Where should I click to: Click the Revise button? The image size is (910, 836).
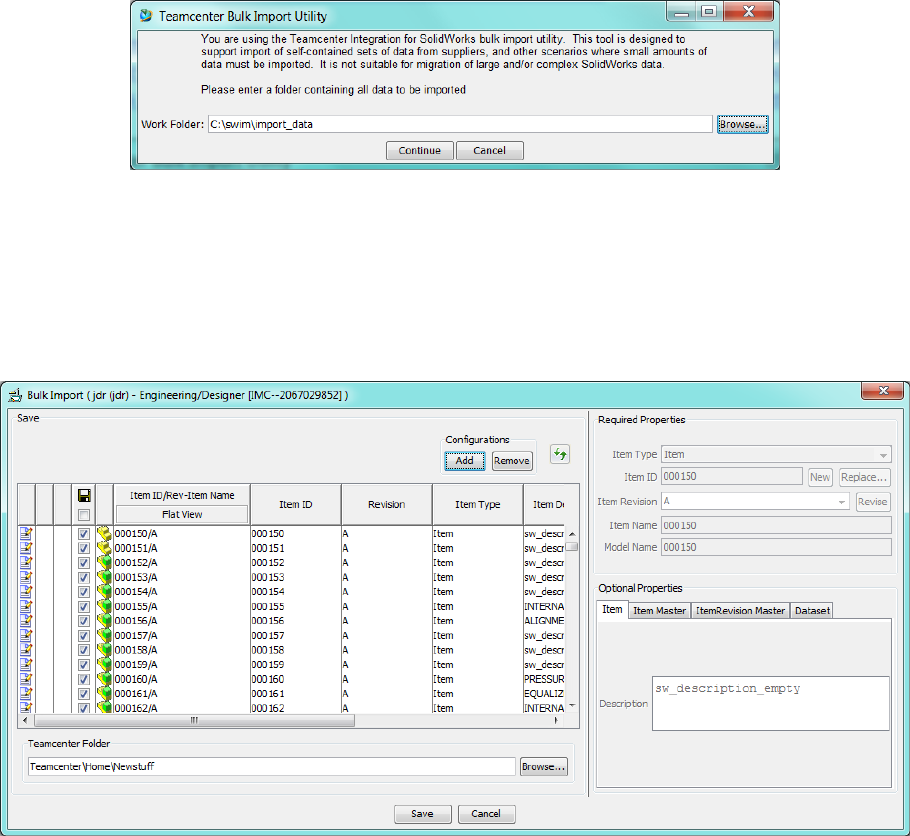coord(873,502)
